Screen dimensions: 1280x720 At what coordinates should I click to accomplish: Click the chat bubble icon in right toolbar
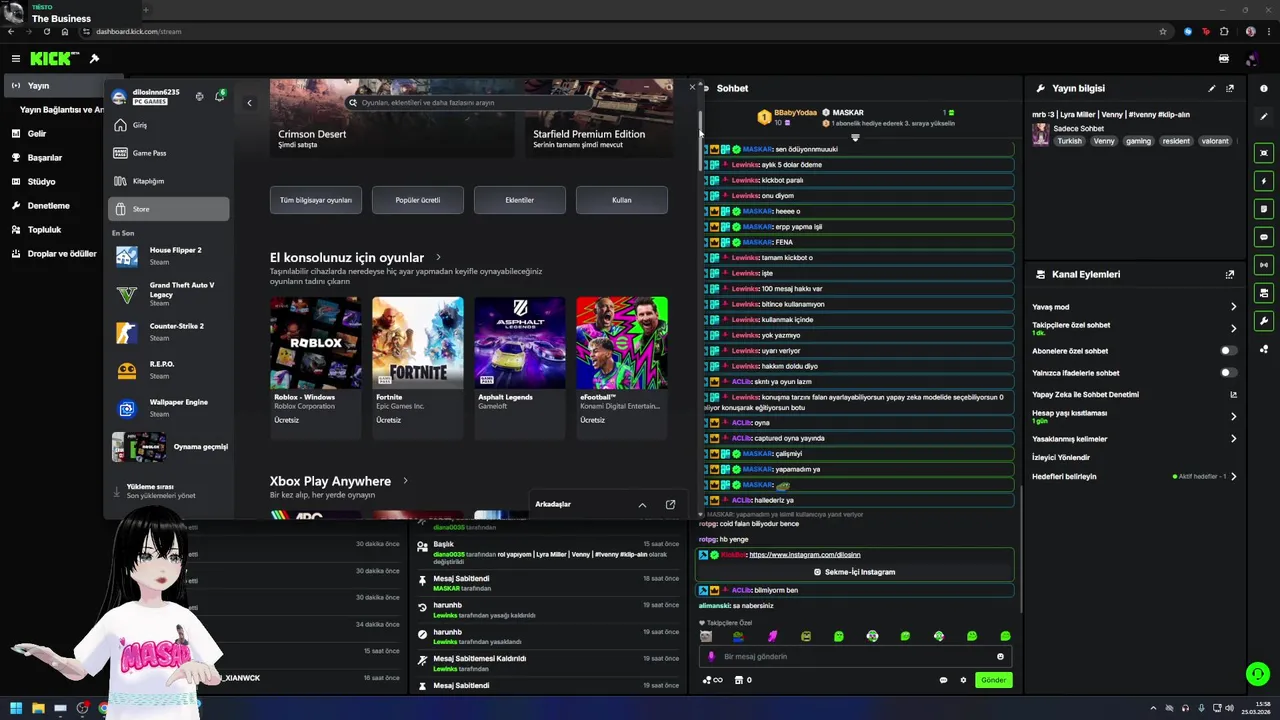point(1264,237)
